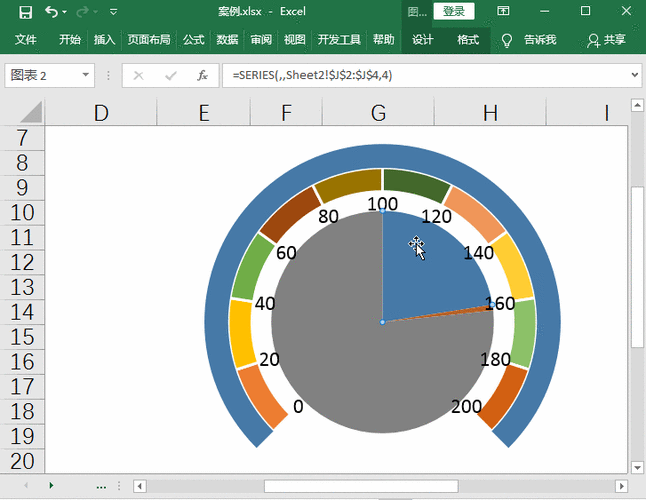Open the 公式 tab

pyautogui.click(x=194, y=40)
